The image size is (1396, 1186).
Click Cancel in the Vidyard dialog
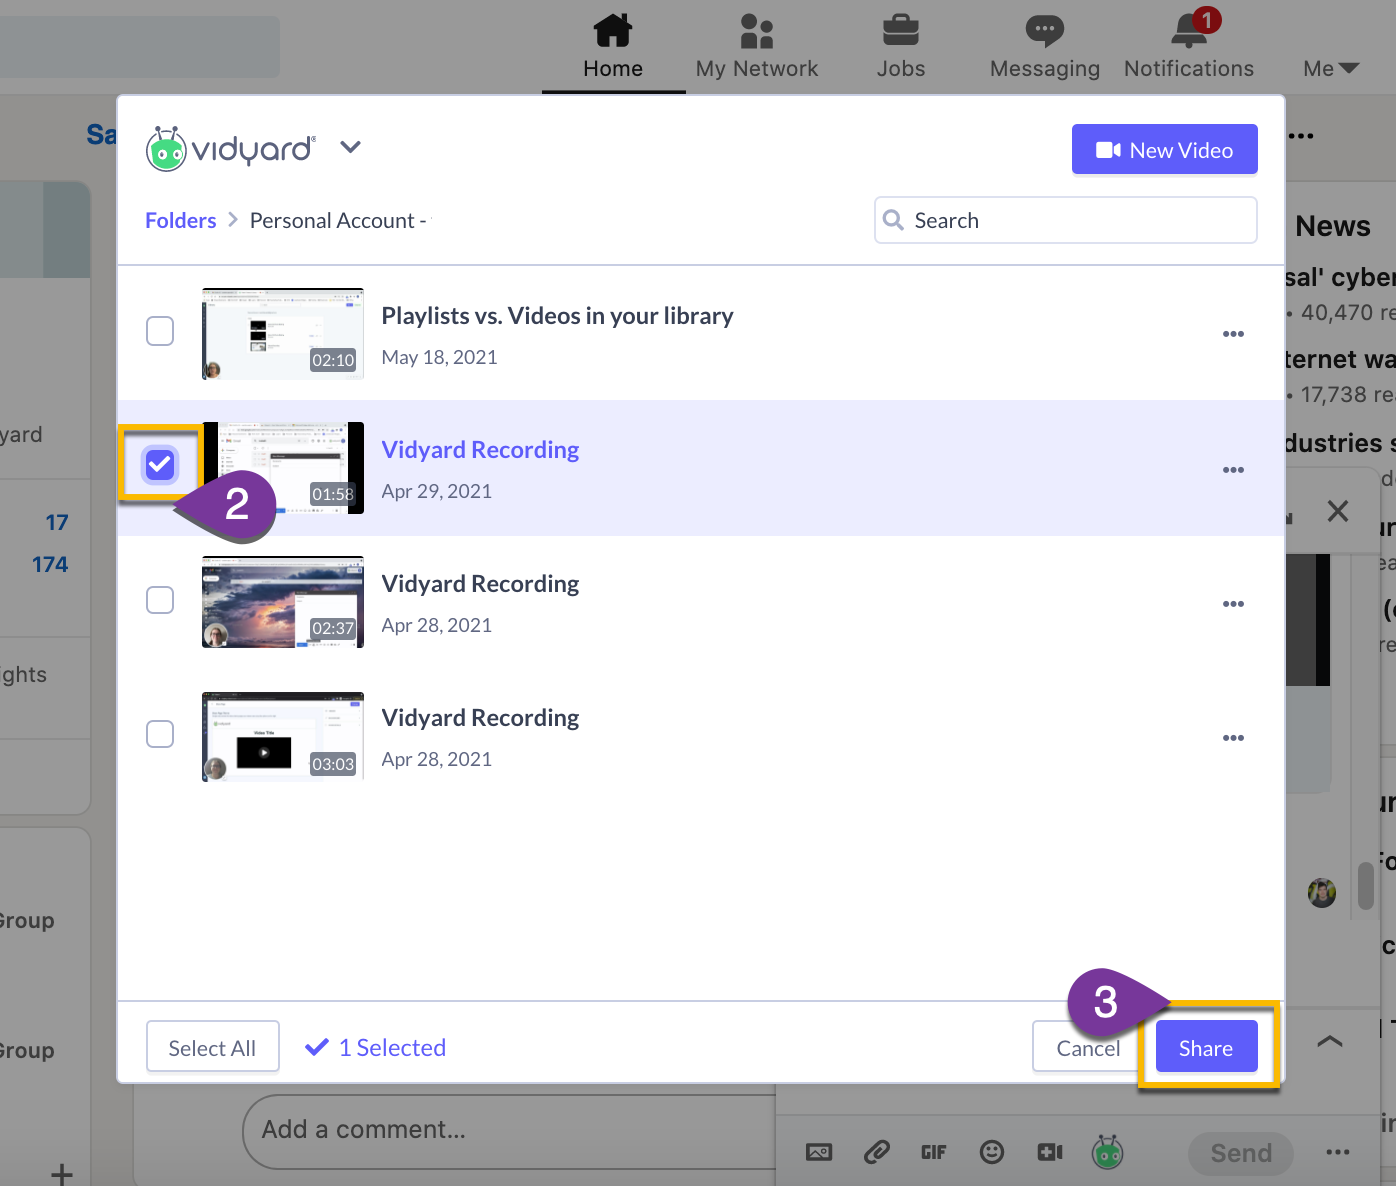(1088, 1047)
